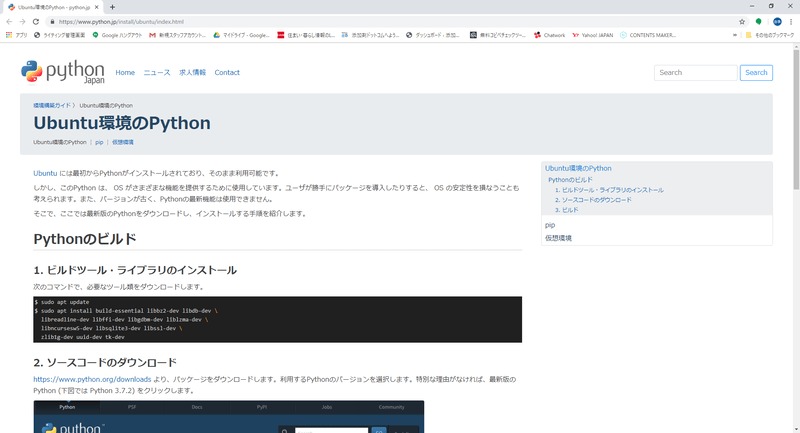Image resolution: width=800 pixels, height=433 pixels.
Task: Close the Ubuntu環境のPython browser tab
Action: [x=97, y=7]
